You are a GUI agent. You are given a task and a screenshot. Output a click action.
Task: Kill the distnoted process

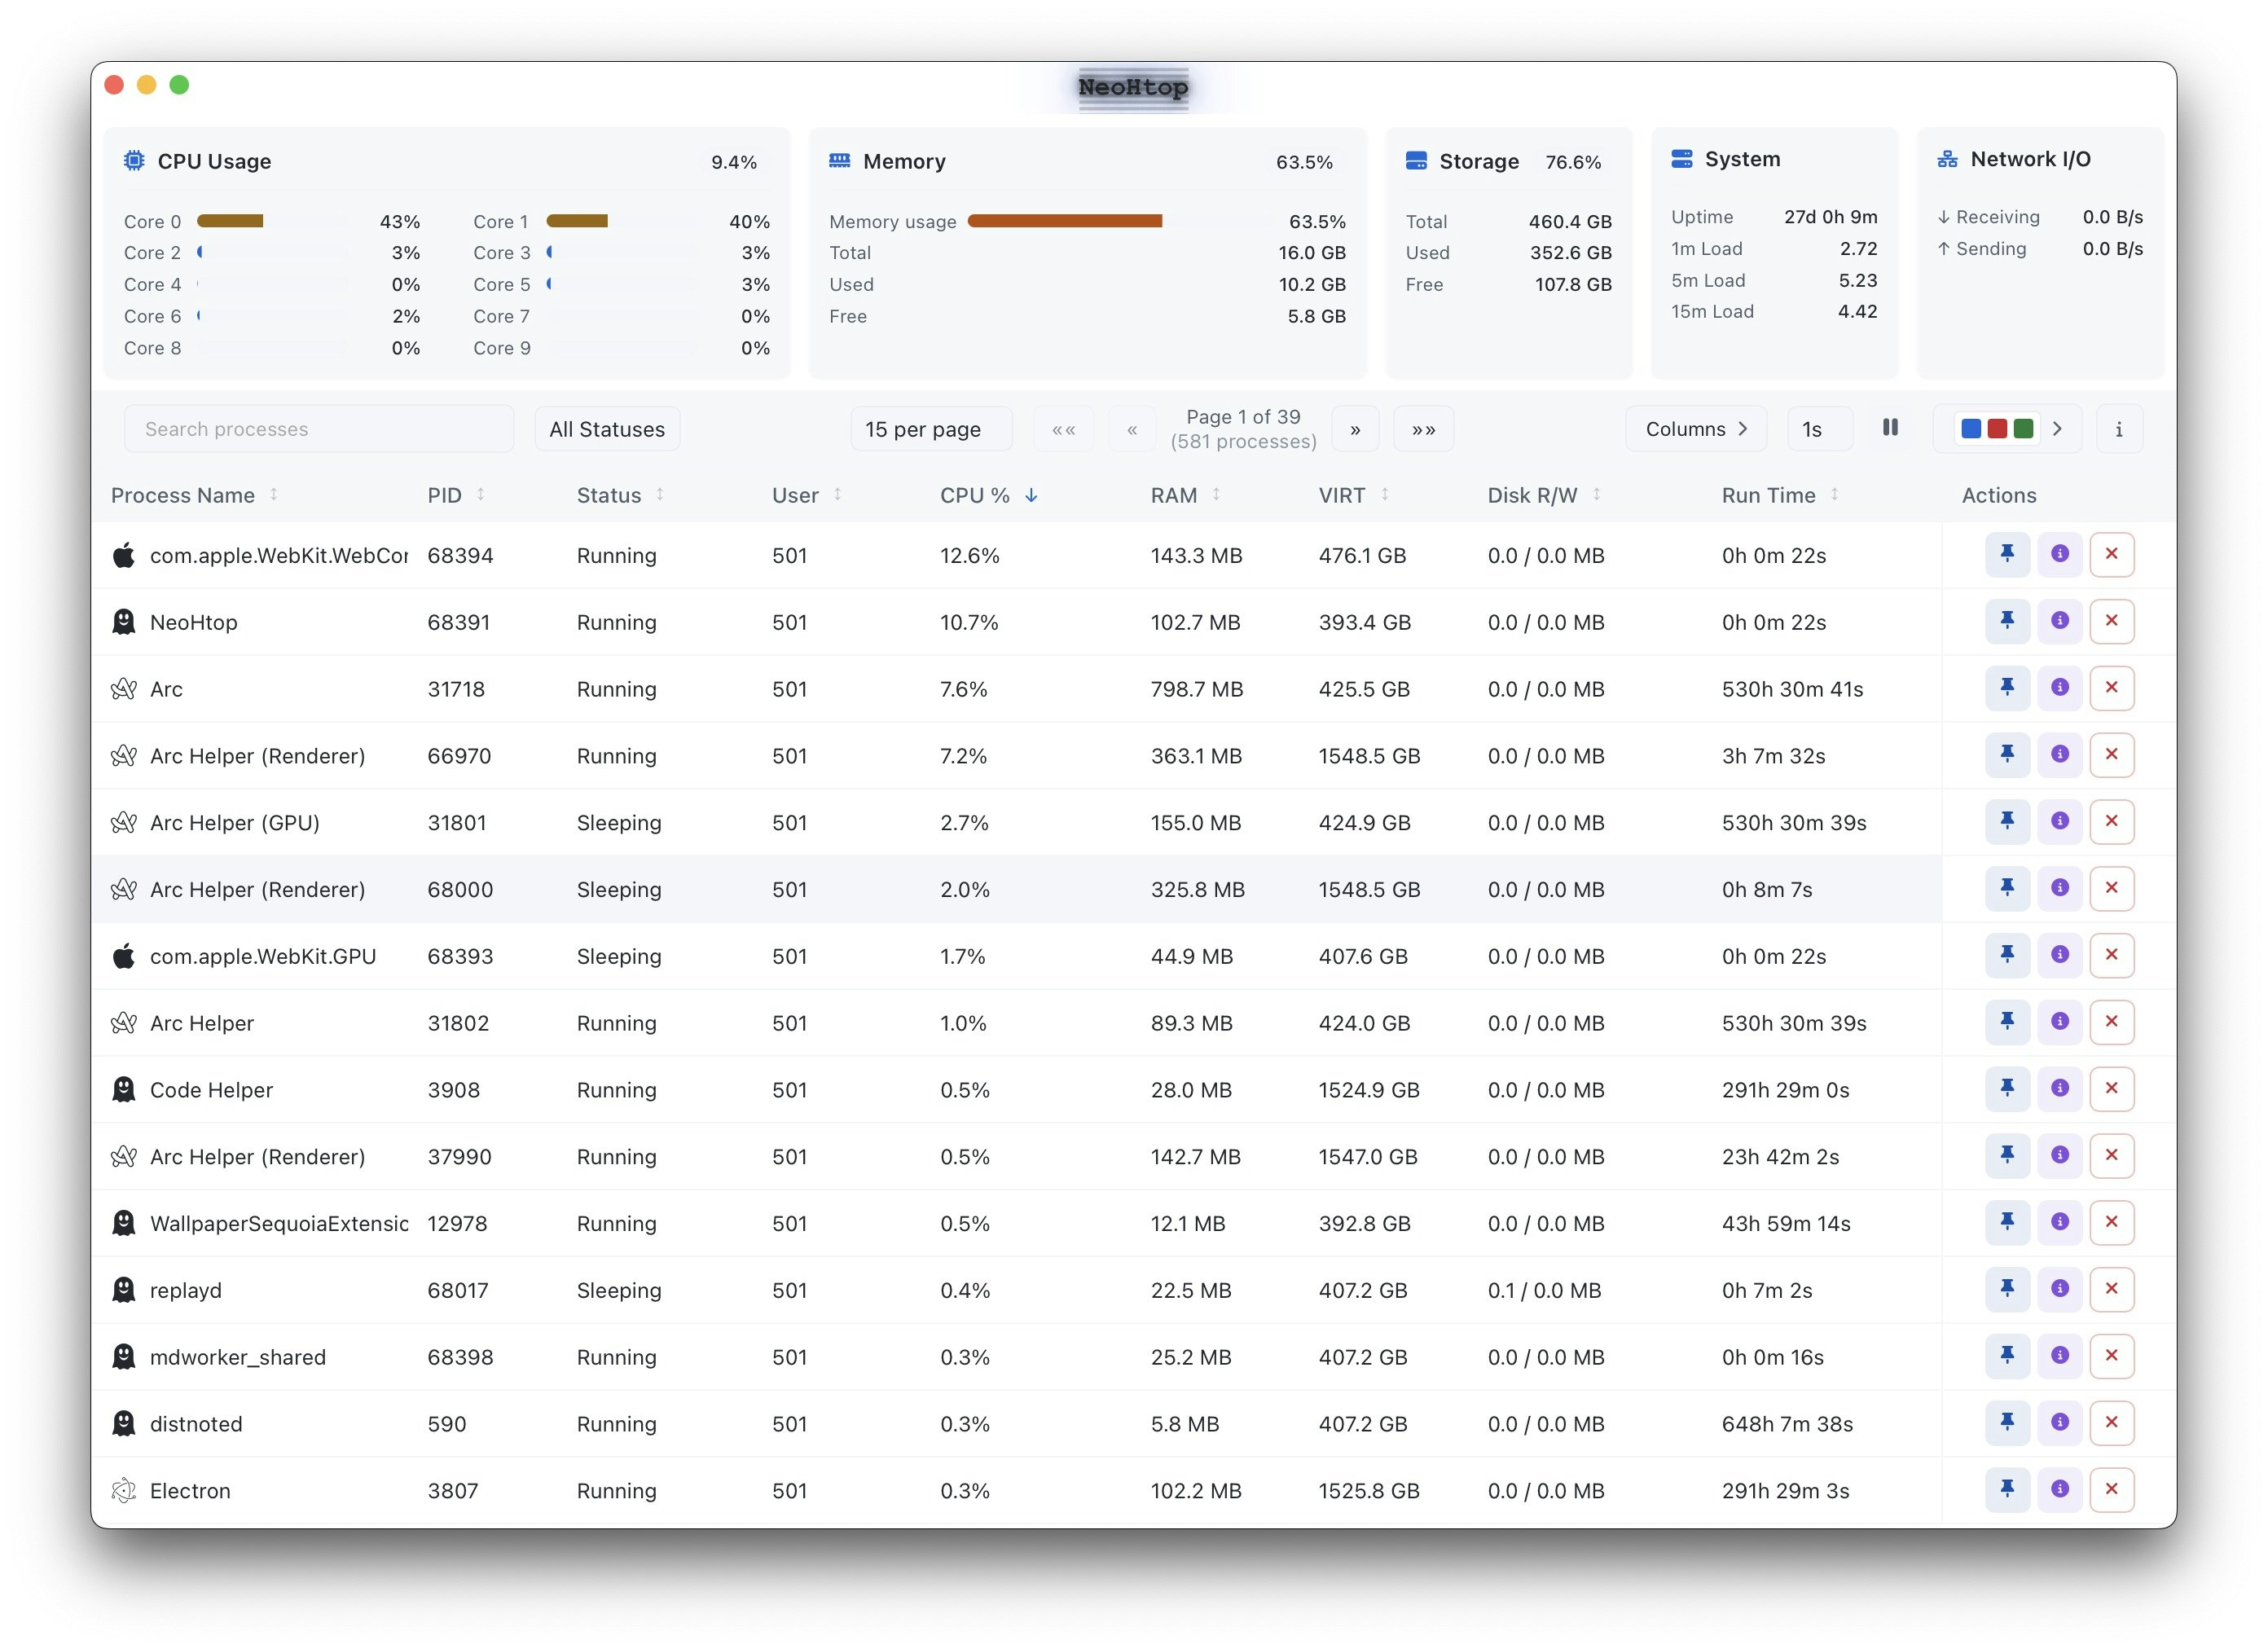coord(2111,1423)
